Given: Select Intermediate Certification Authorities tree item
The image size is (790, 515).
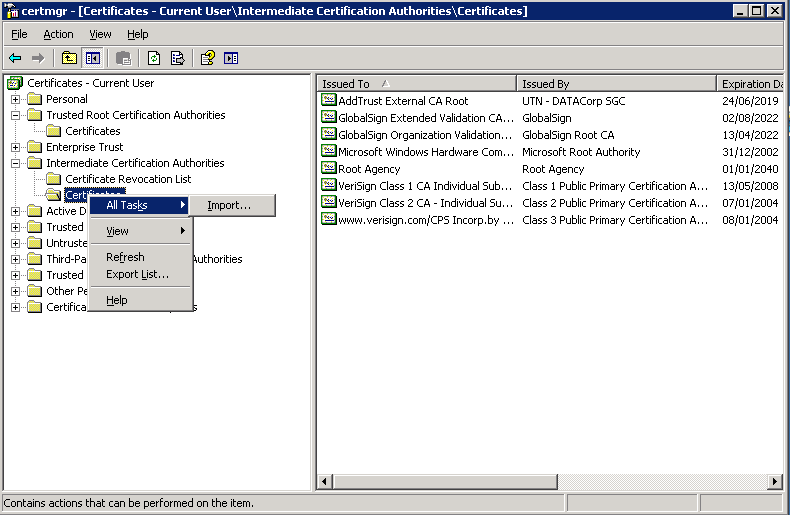Looking at the screenshot, I should coord(135,163).
